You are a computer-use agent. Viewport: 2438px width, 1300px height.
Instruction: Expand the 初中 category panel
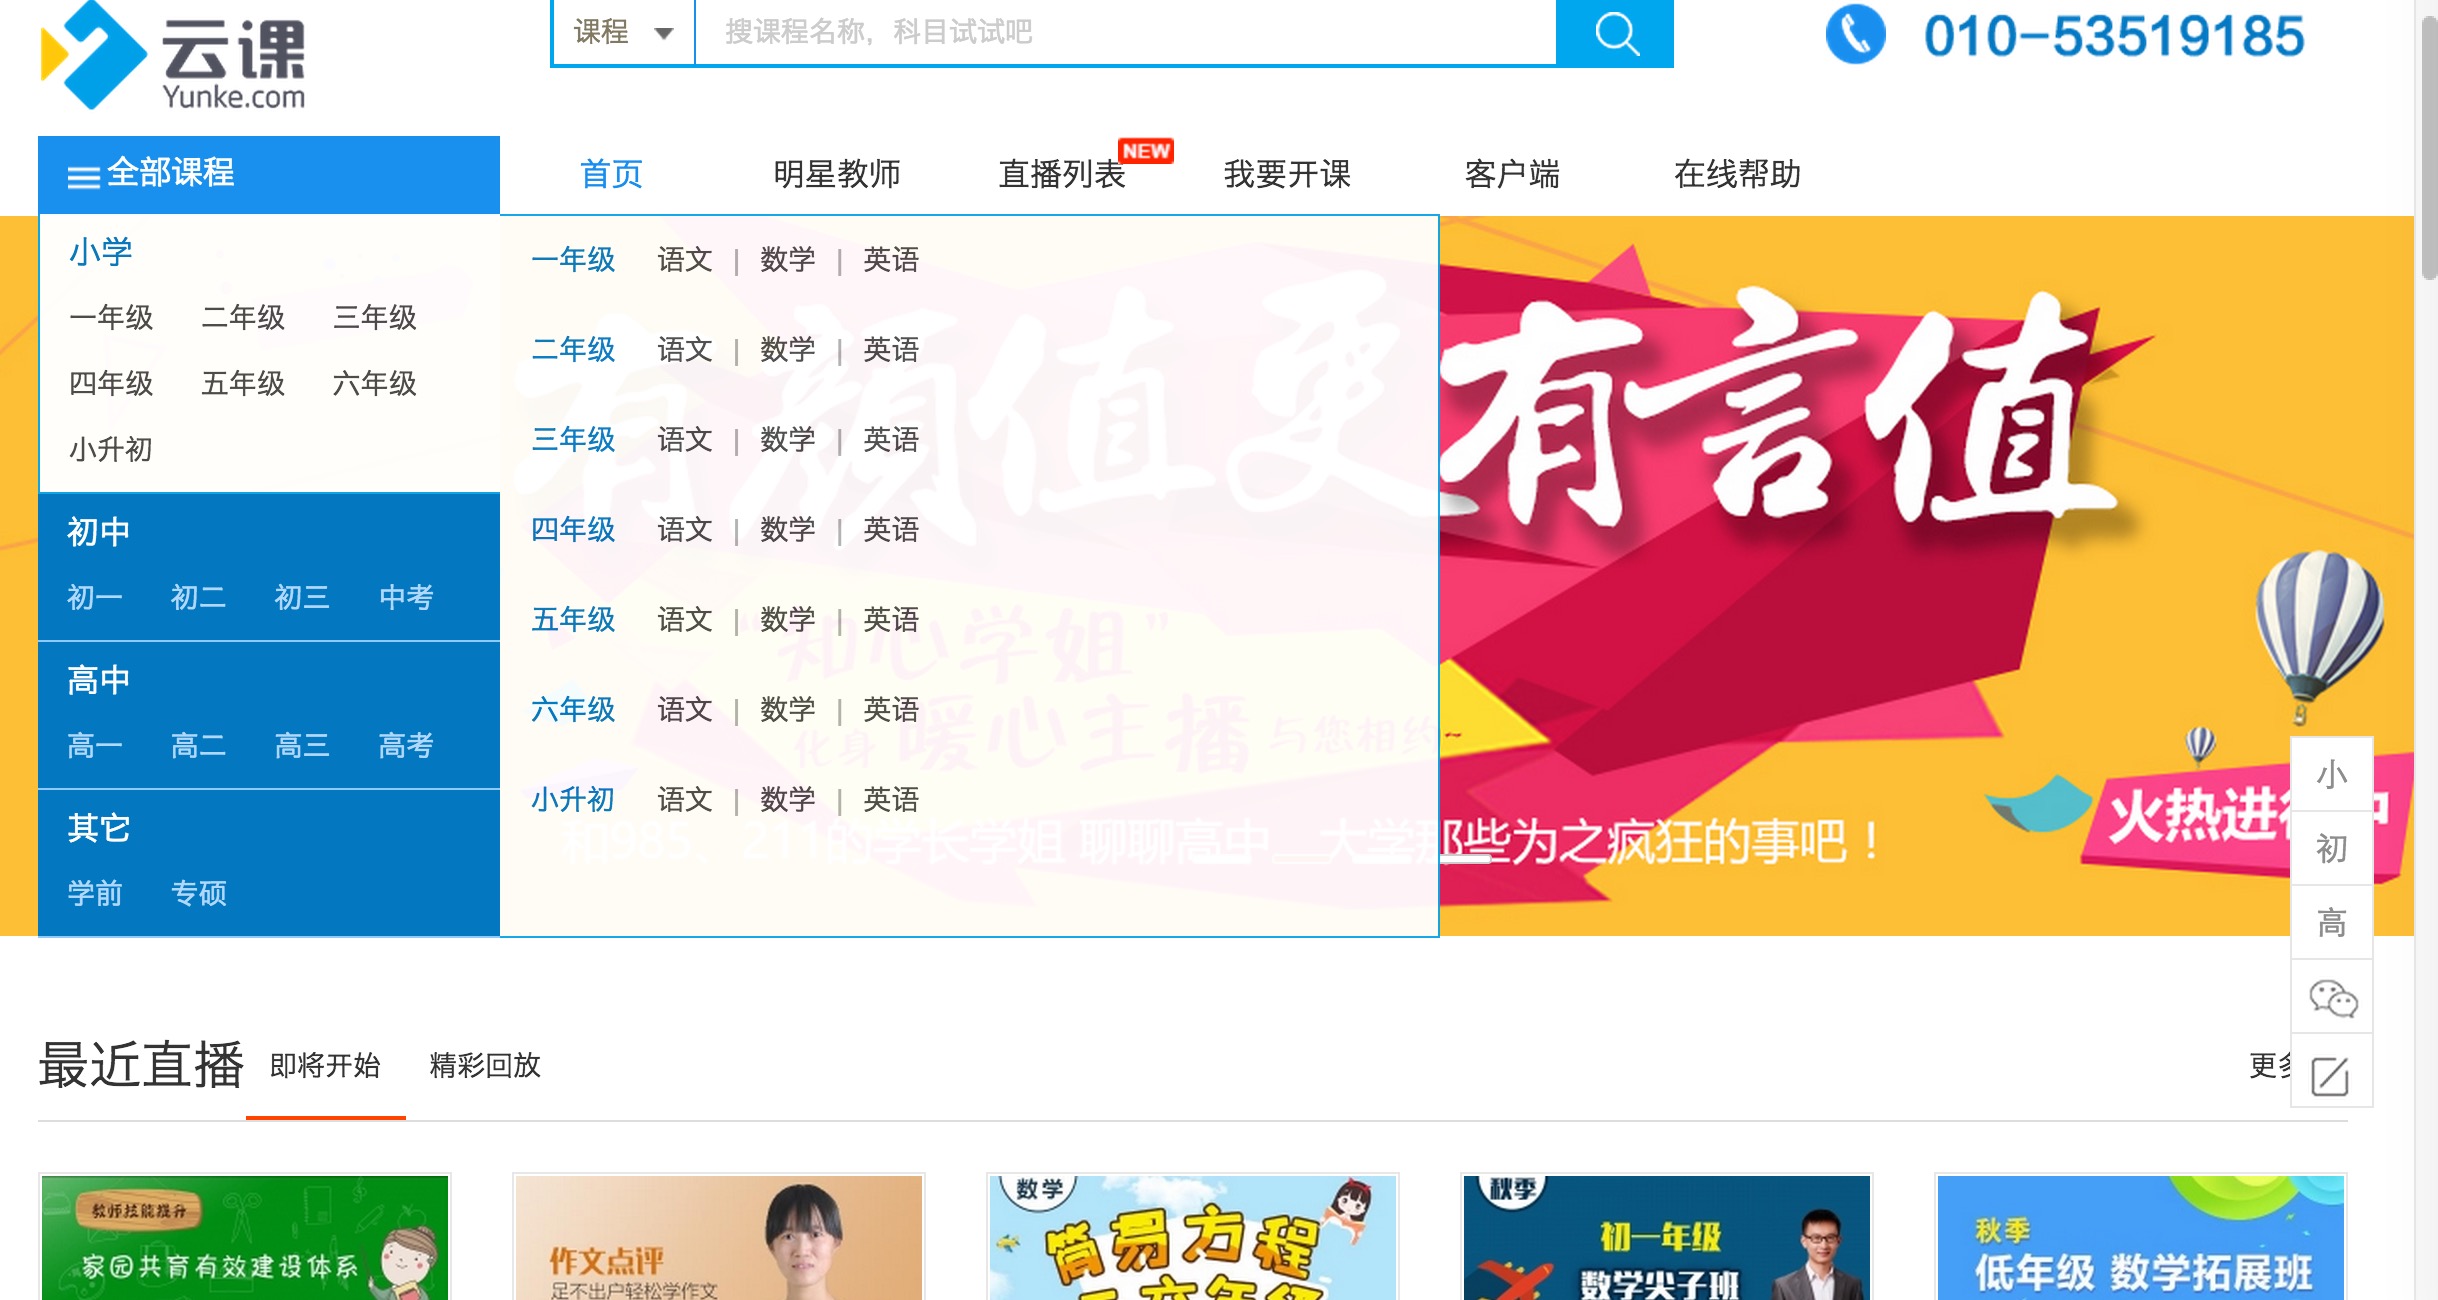(x=99, y=531)
